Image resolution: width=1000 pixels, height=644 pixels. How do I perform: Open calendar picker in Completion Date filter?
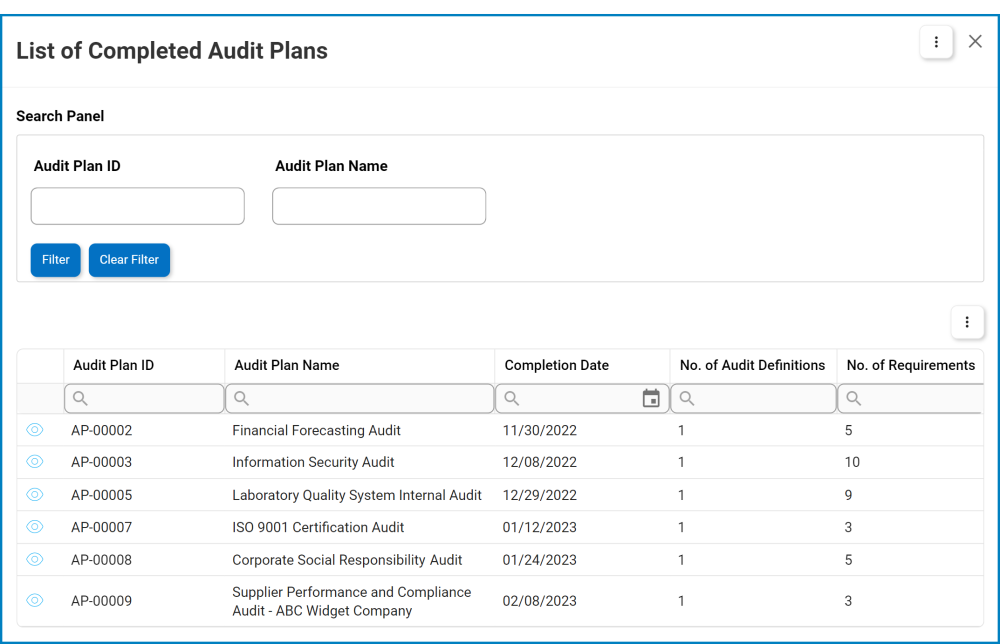point(651,399)
